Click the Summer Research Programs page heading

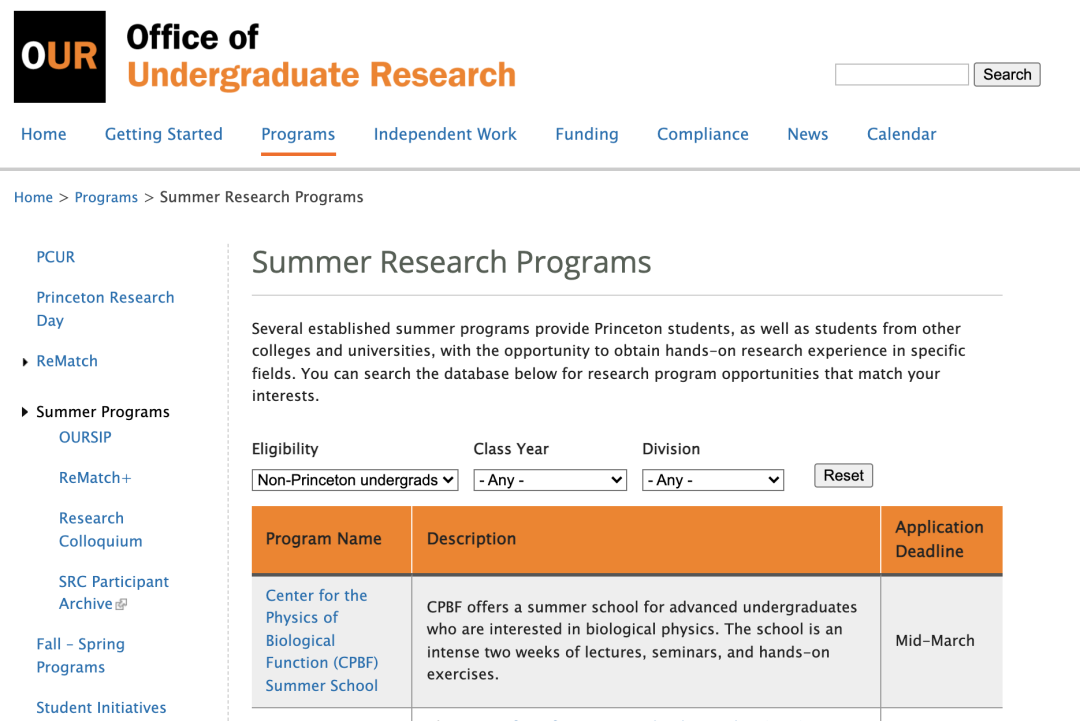tap(451, 262)
